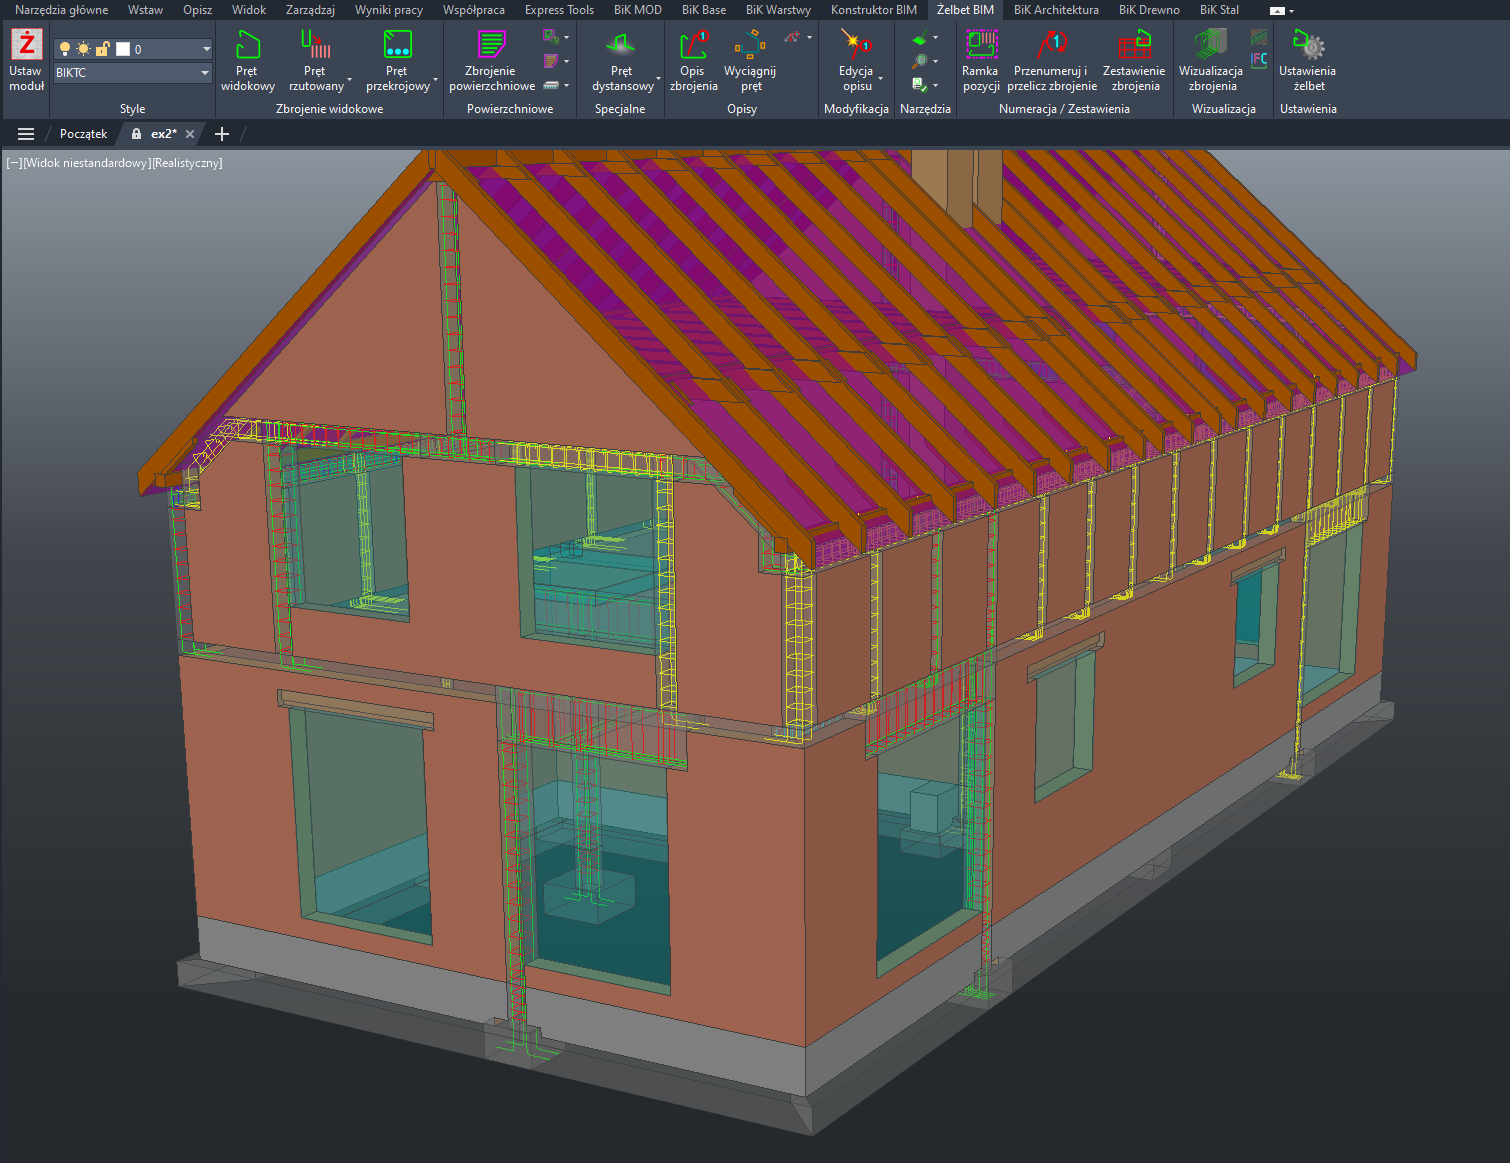This screenshot has height=1163, width=1510.
Task: Click the lock icon on the ex2 tab
Action: (x=136, y=134)
